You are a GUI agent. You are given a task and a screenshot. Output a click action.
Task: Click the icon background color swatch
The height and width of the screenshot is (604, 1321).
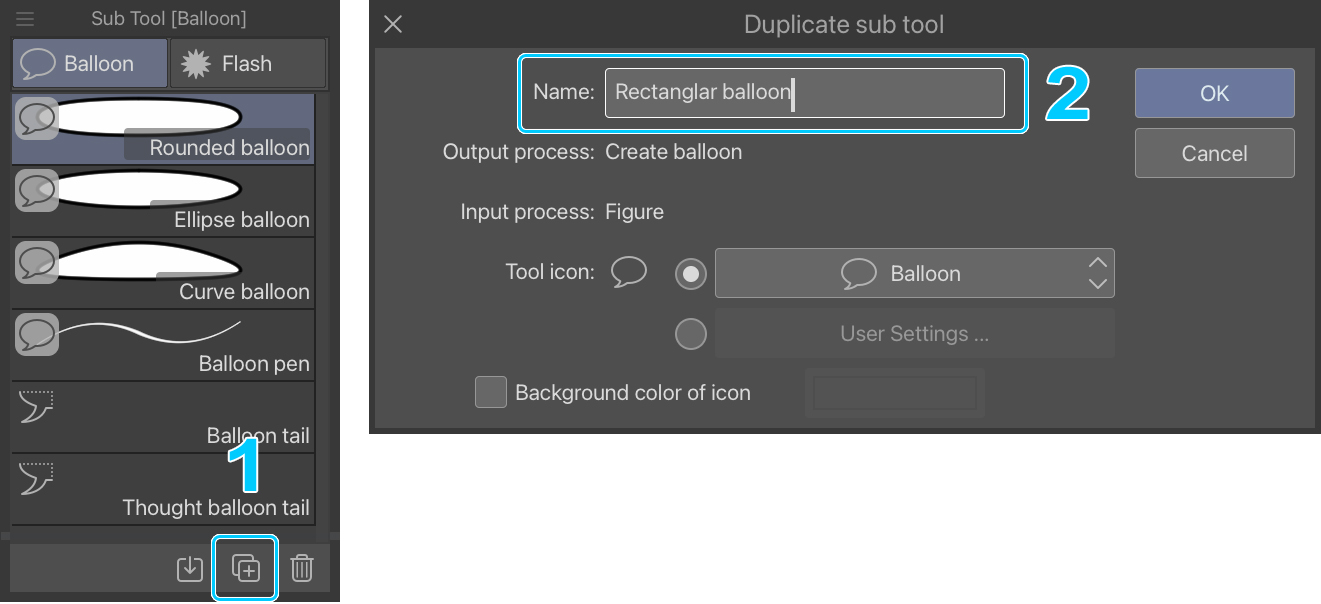(895, 393)
